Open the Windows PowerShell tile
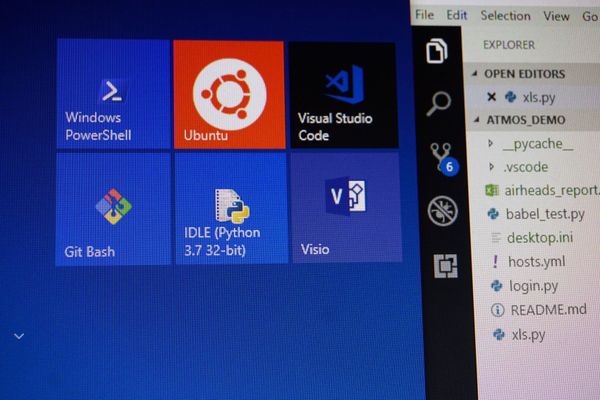The image size is (600, 400). tap(113, 94)
